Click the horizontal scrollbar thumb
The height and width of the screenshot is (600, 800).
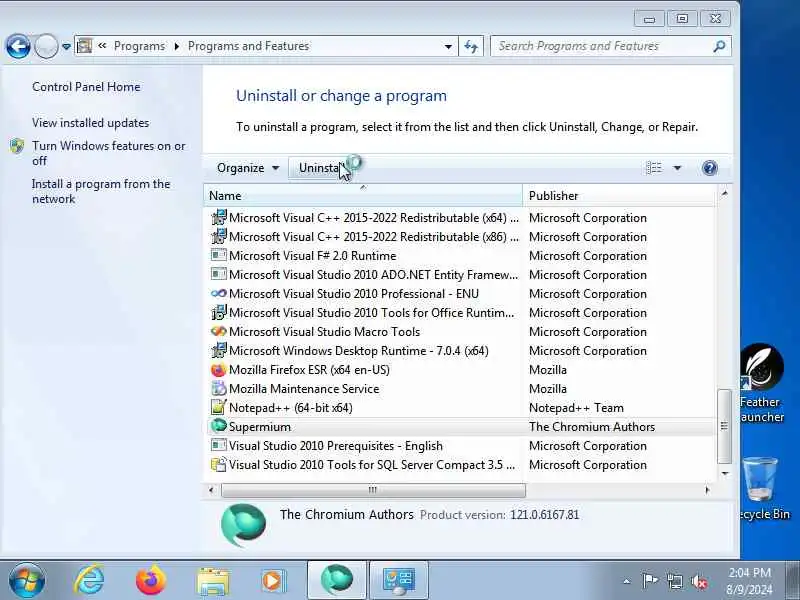click(x=373, y=490)
